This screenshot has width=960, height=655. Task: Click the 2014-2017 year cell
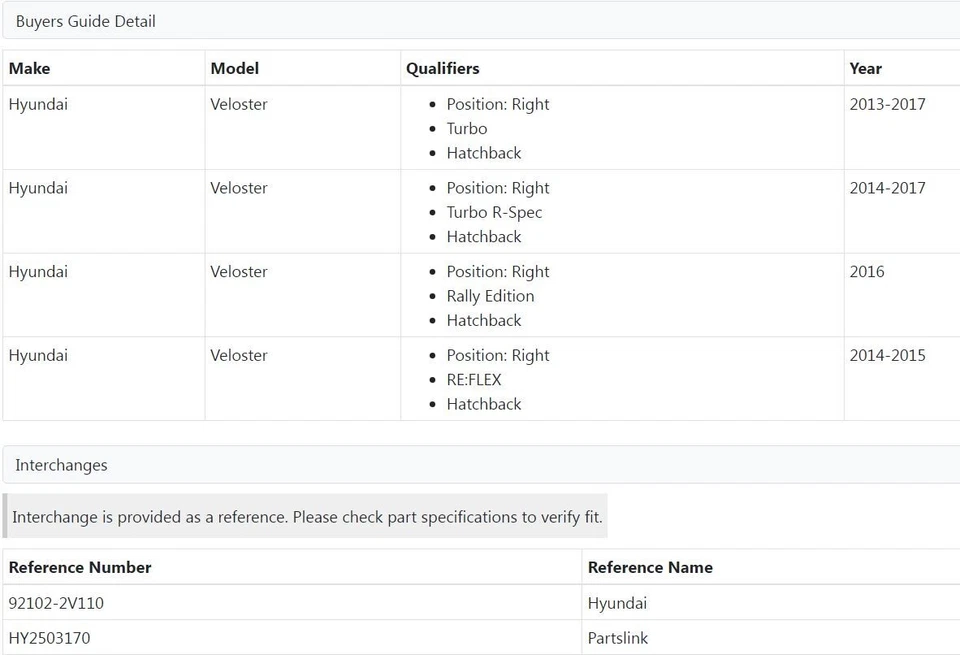click(888, 188)
